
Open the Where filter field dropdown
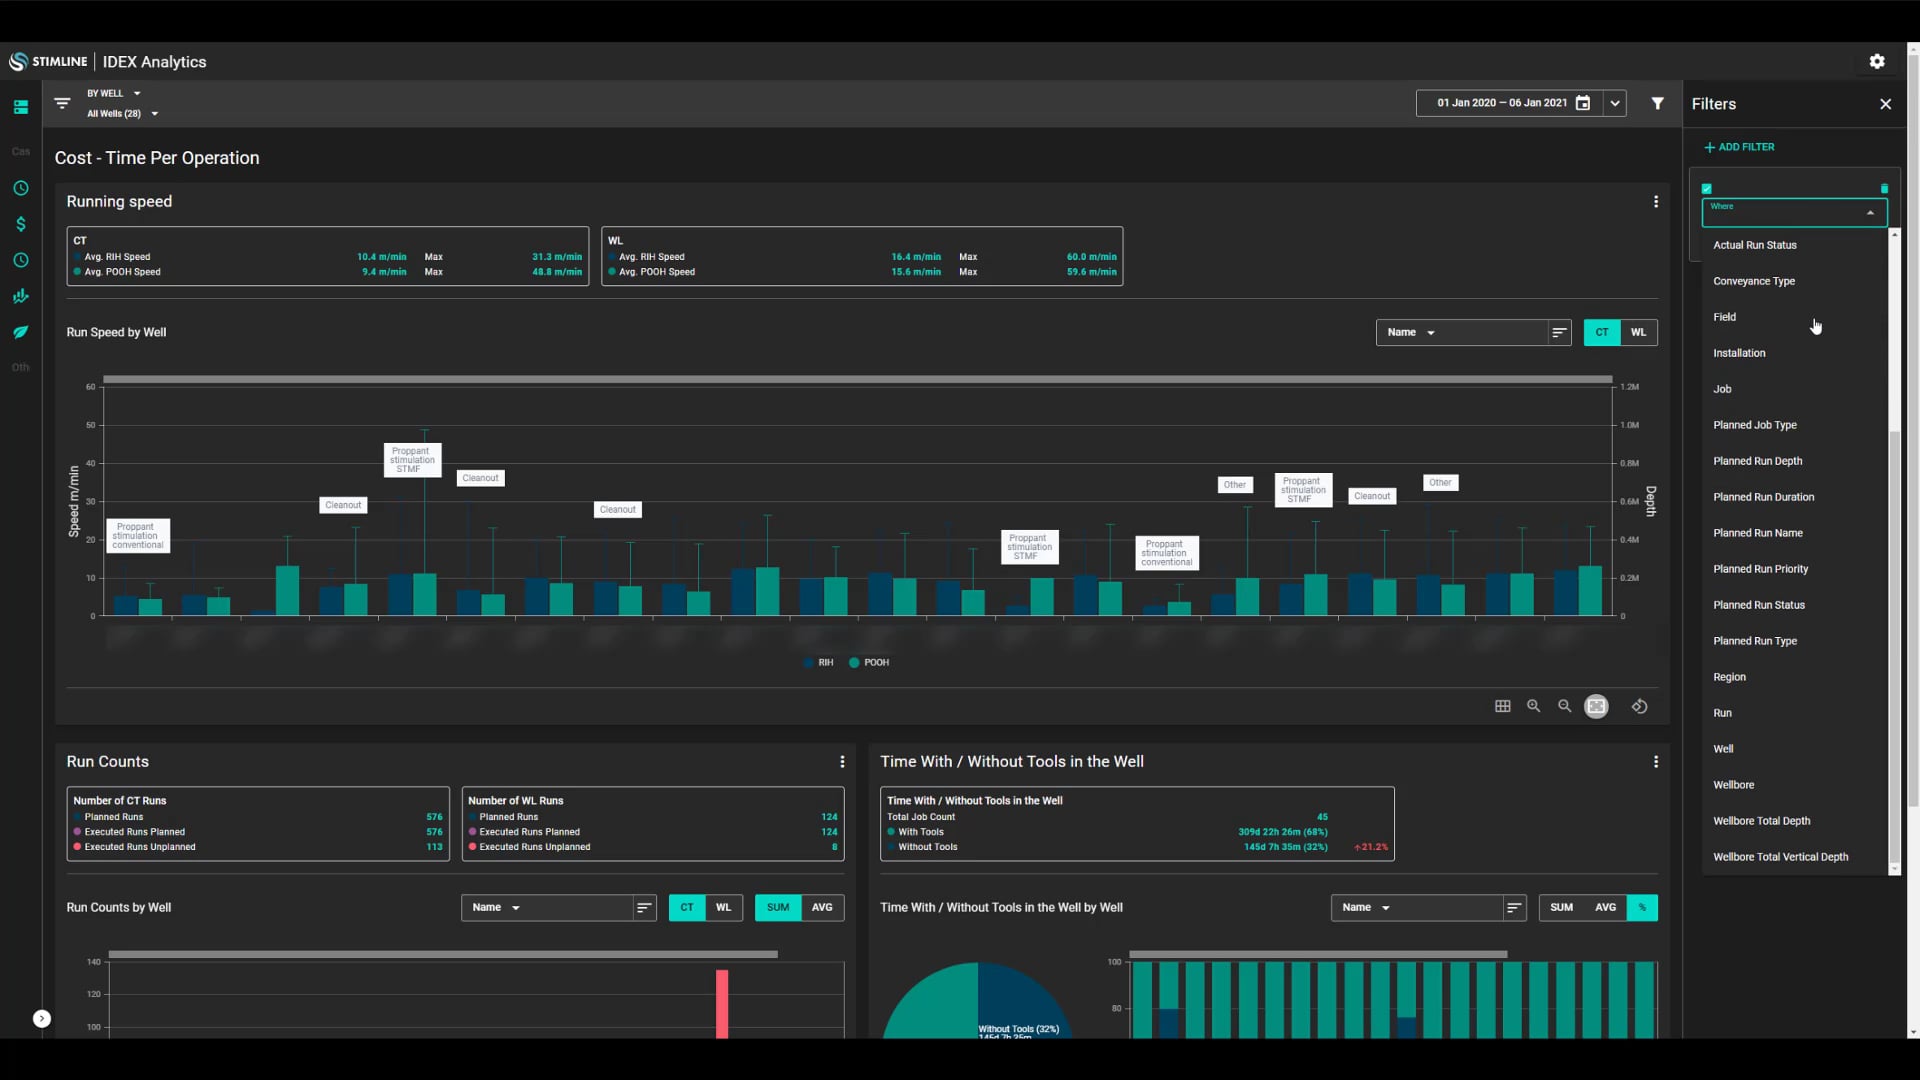tap(1792, 212)
